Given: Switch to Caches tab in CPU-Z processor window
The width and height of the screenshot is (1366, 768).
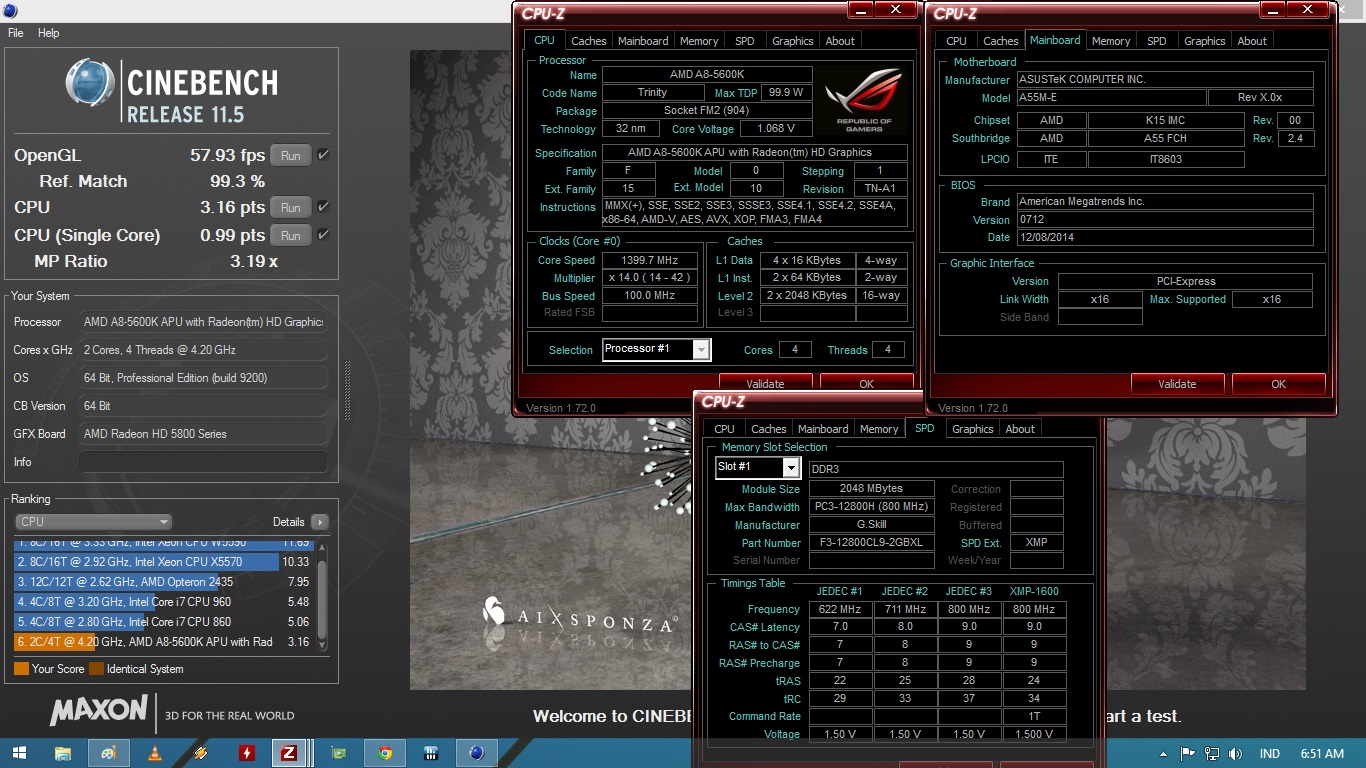Looking at the screenshot, I should pos(588,41).
